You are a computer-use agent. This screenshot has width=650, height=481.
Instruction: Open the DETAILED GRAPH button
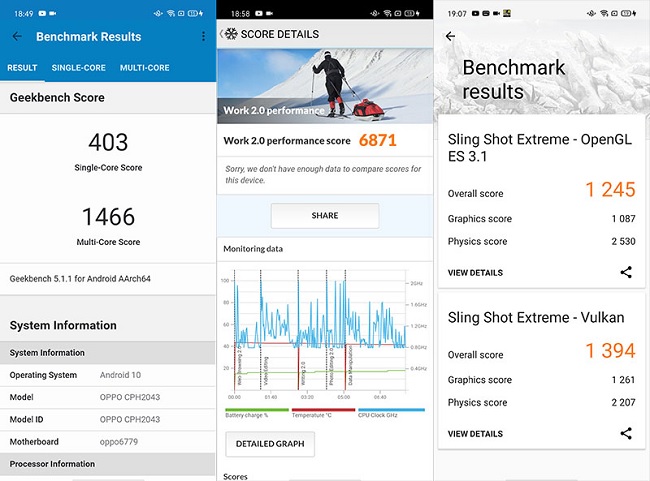(x=269, y=444)
